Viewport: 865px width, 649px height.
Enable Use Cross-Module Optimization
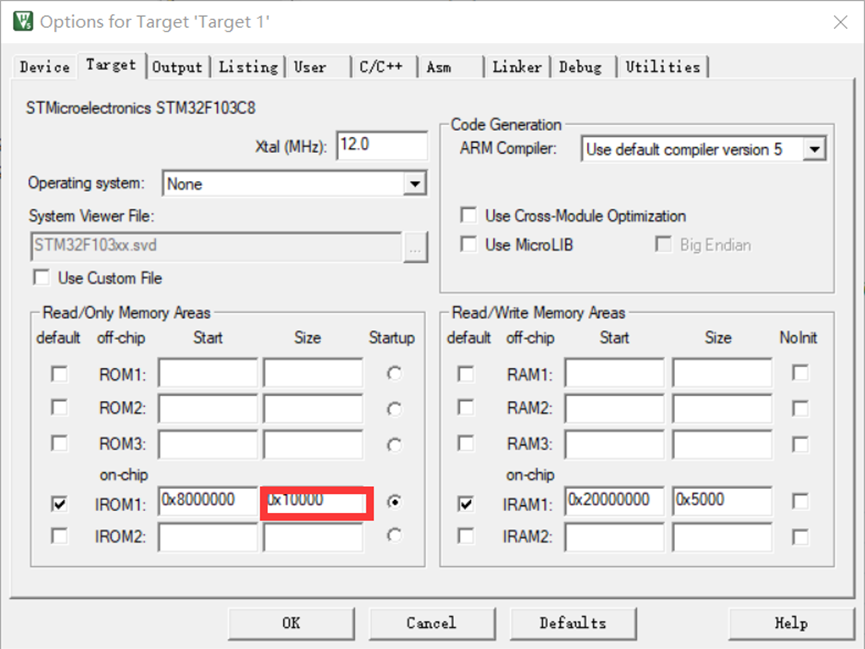468,215
